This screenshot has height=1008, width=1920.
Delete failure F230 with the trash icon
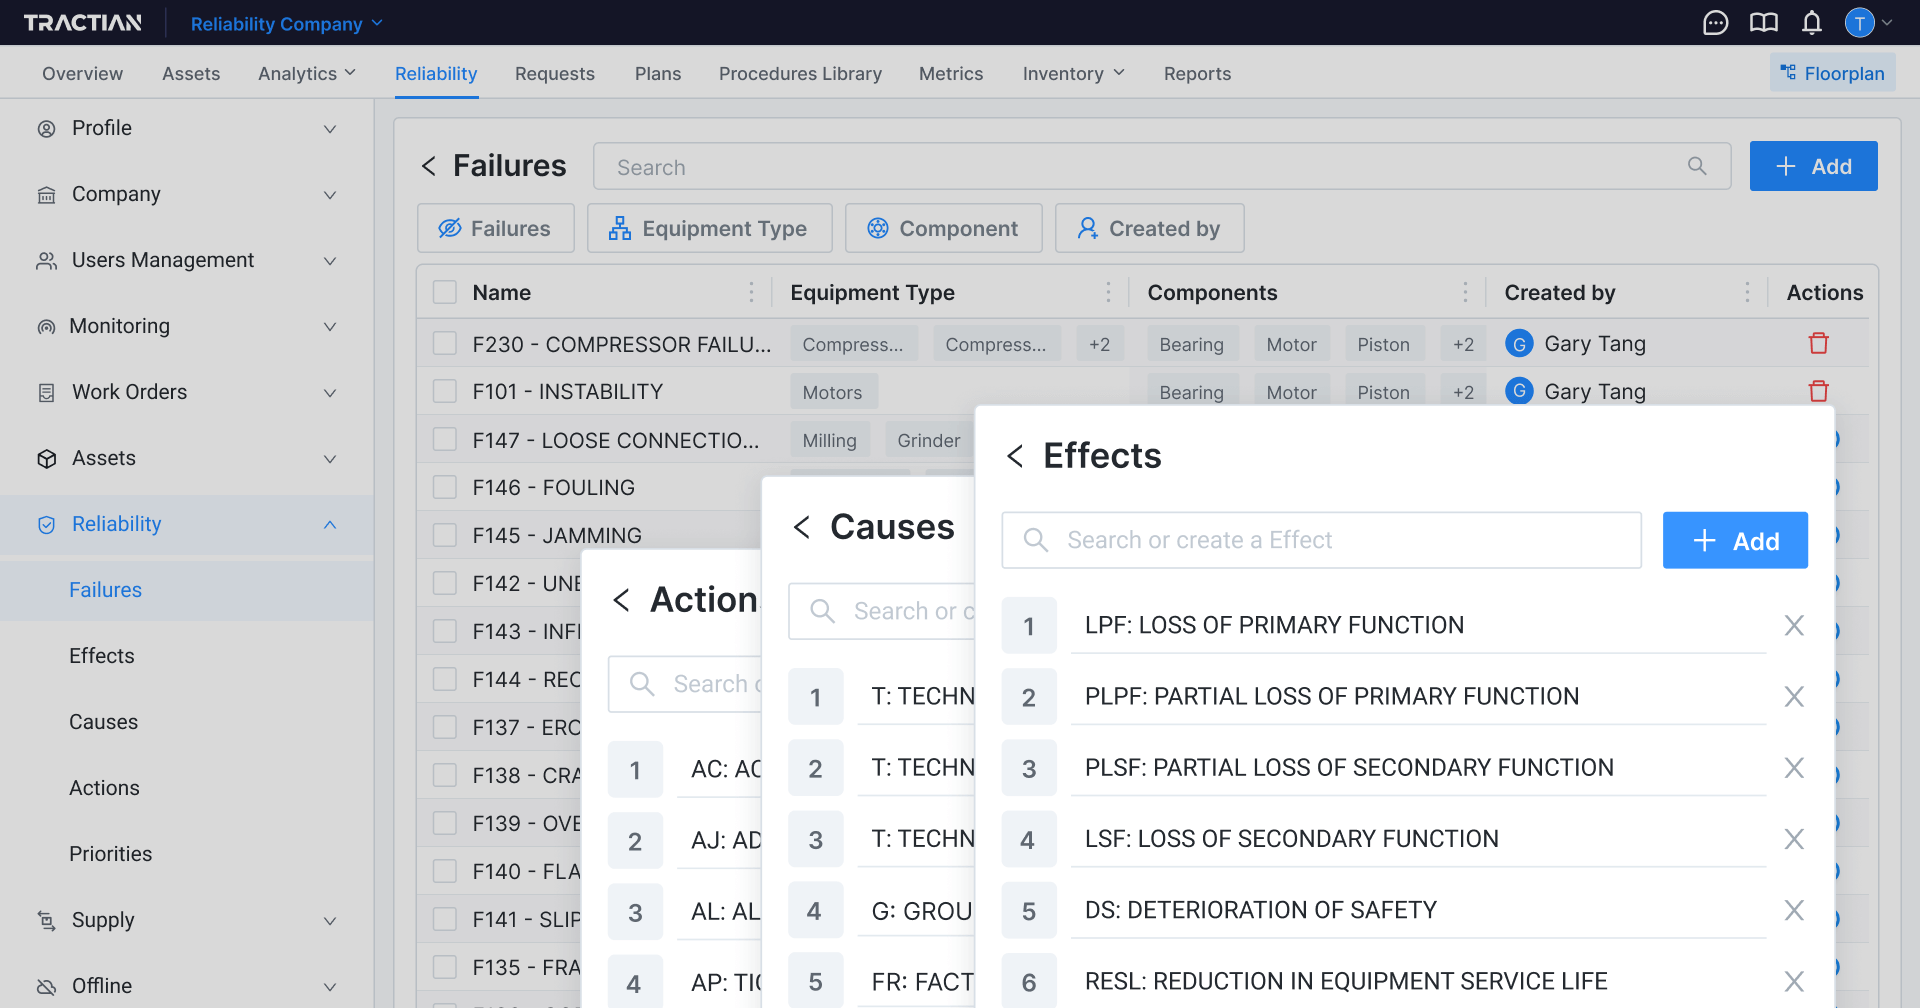1818,343
